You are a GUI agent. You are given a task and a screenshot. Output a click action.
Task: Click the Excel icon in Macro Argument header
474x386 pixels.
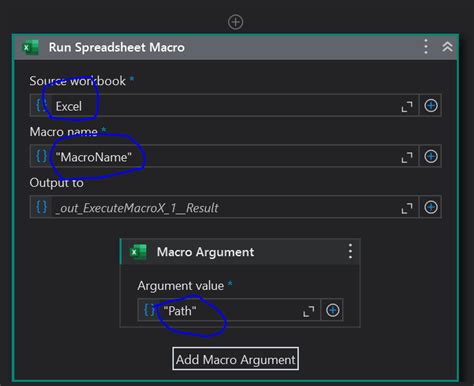pyautogui.click(x=138, y=252)
